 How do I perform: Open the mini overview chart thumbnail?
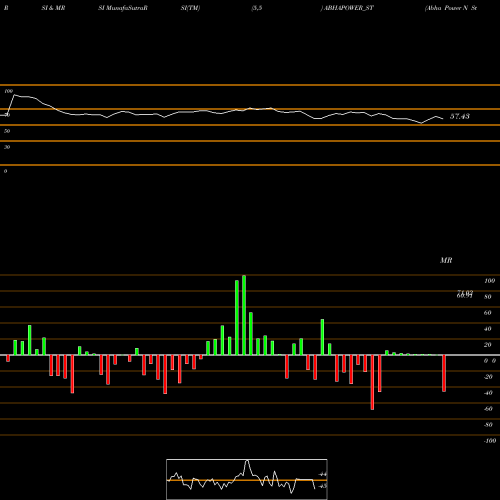click(x=247, y=479)
